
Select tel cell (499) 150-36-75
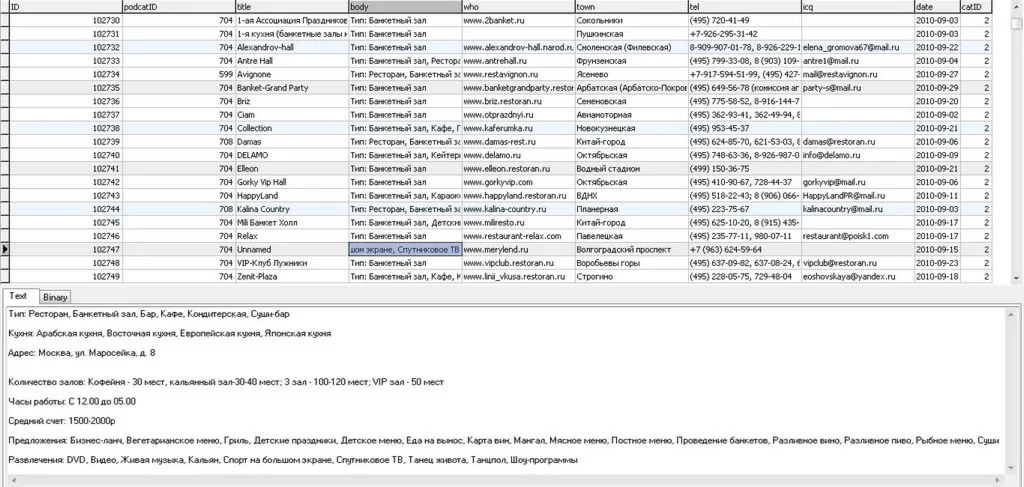pyautogui.click(x=744, y=168)
